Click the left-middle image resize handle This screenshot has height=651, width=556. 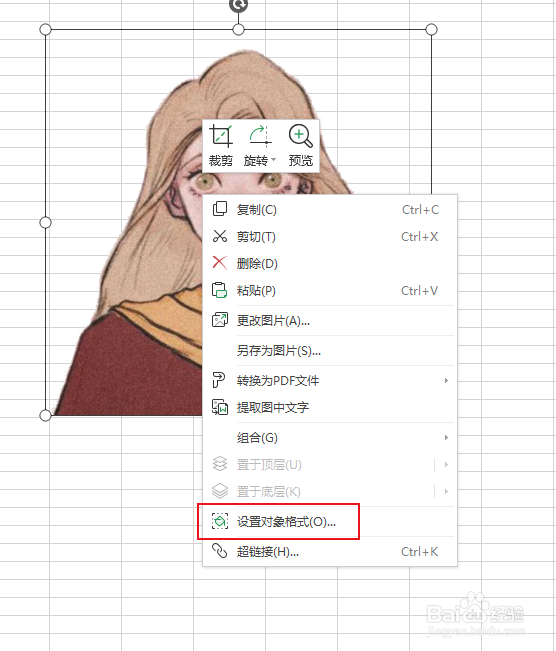[x=45, y=223]
